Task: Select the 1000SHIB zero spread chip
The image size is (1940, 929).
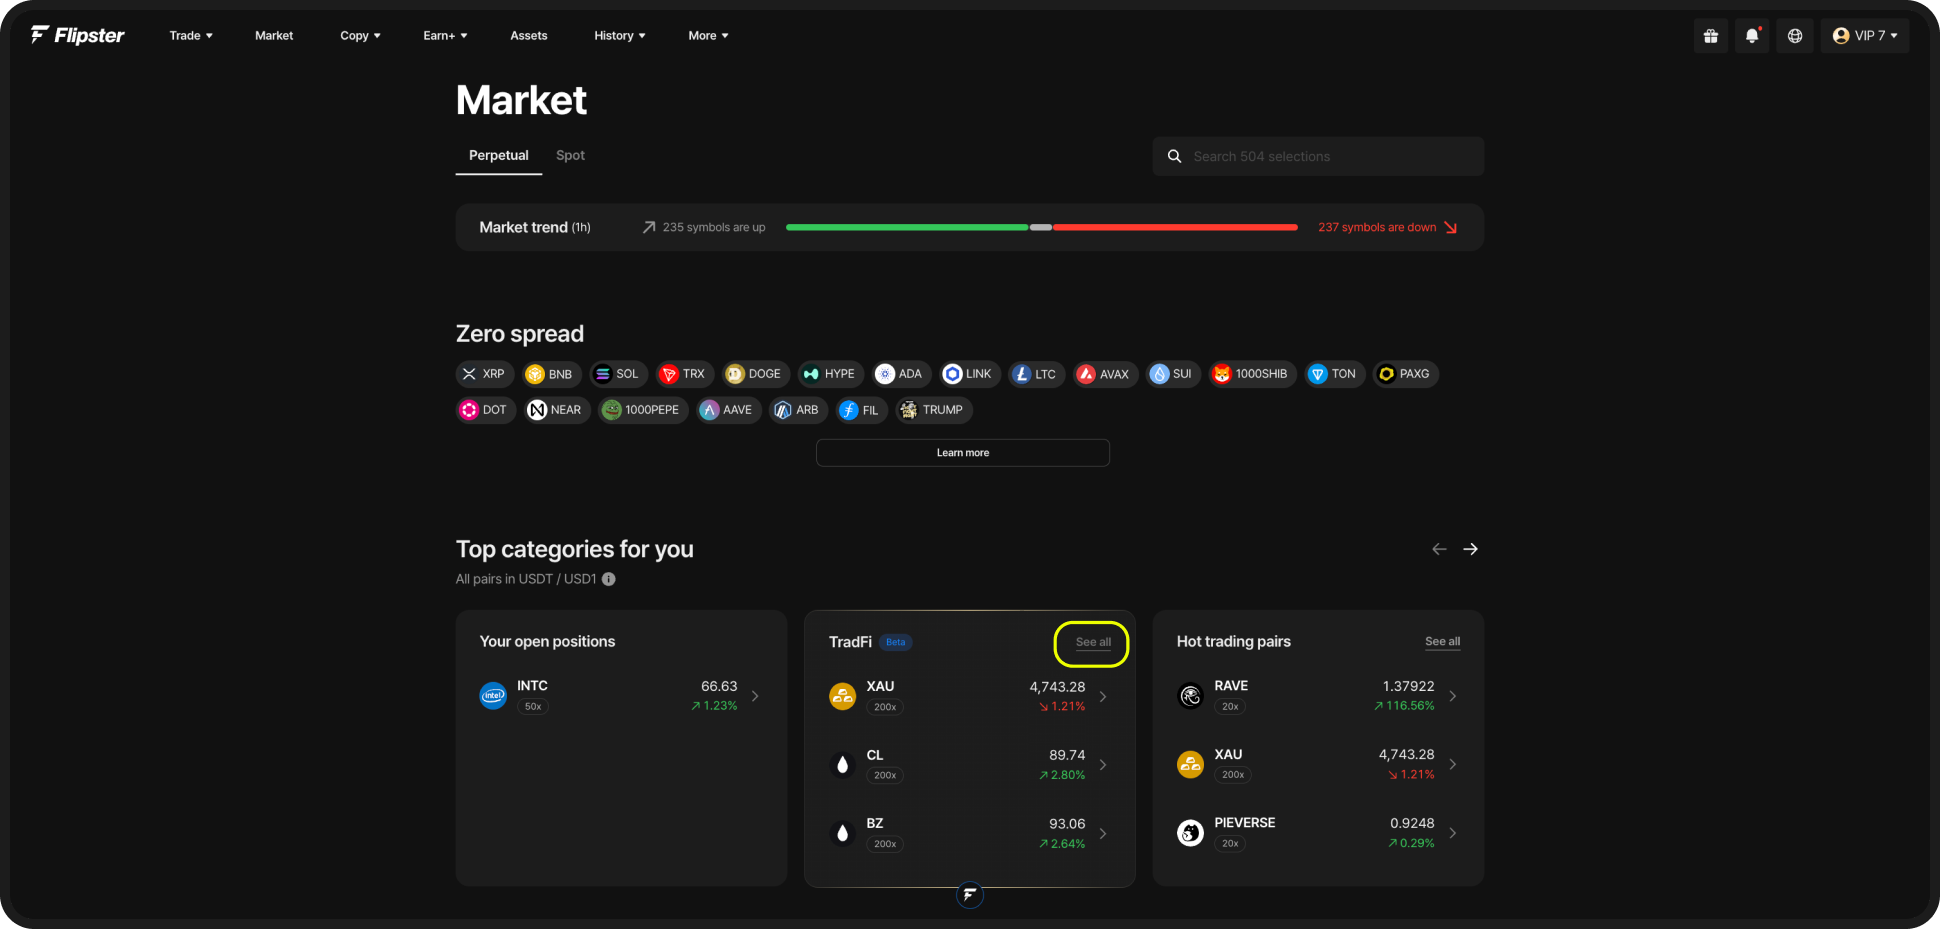Action: pyautogui.click(x=1253, y=374)
